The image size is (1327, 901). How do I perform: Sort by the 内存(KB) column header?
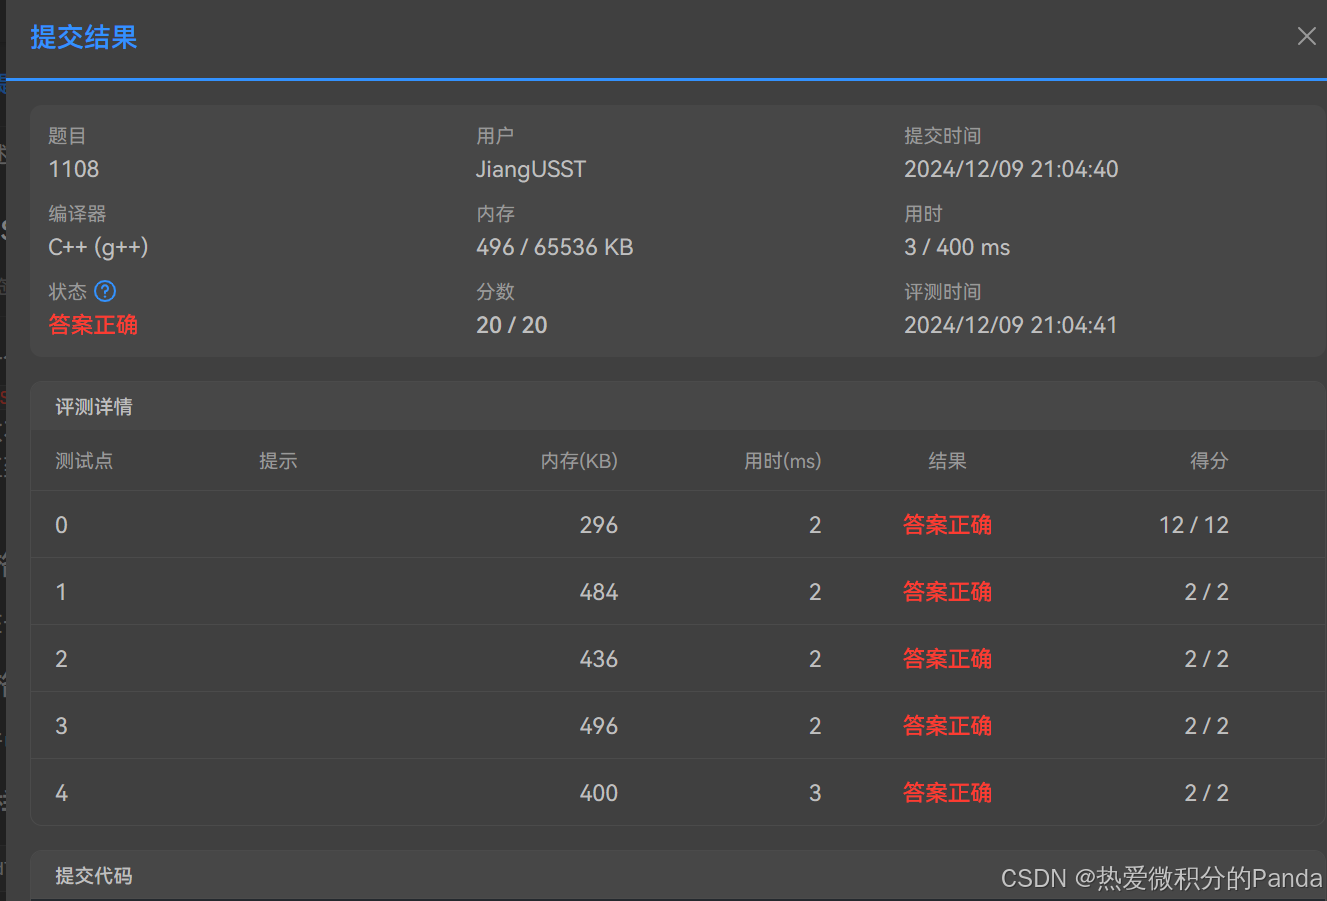click(579, 461)
